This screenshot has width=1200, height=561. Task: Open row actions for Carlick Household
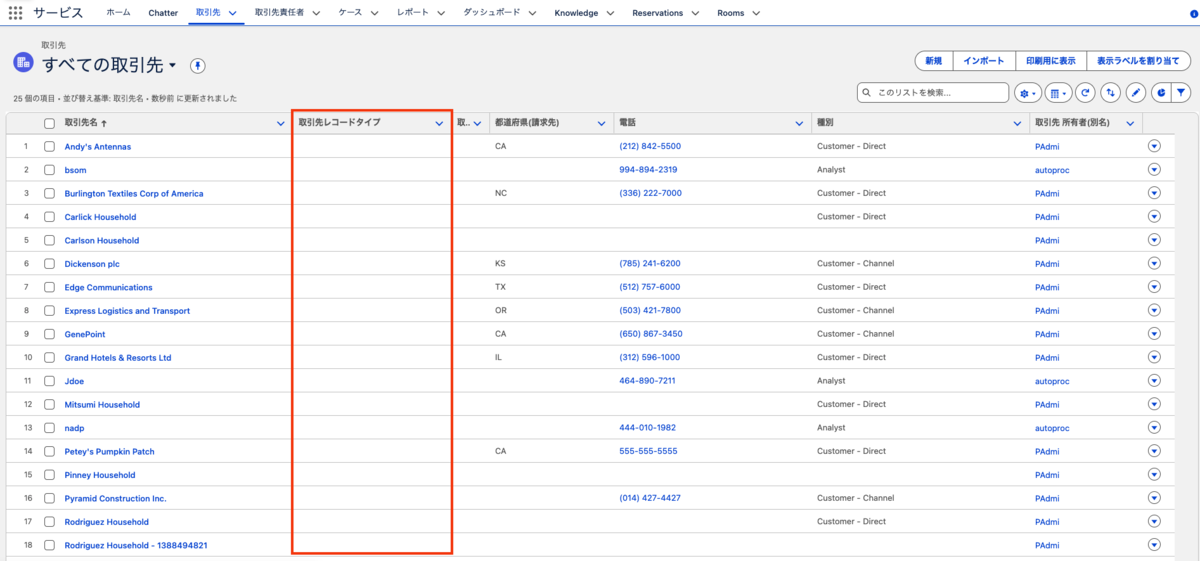pos(1154,217)
